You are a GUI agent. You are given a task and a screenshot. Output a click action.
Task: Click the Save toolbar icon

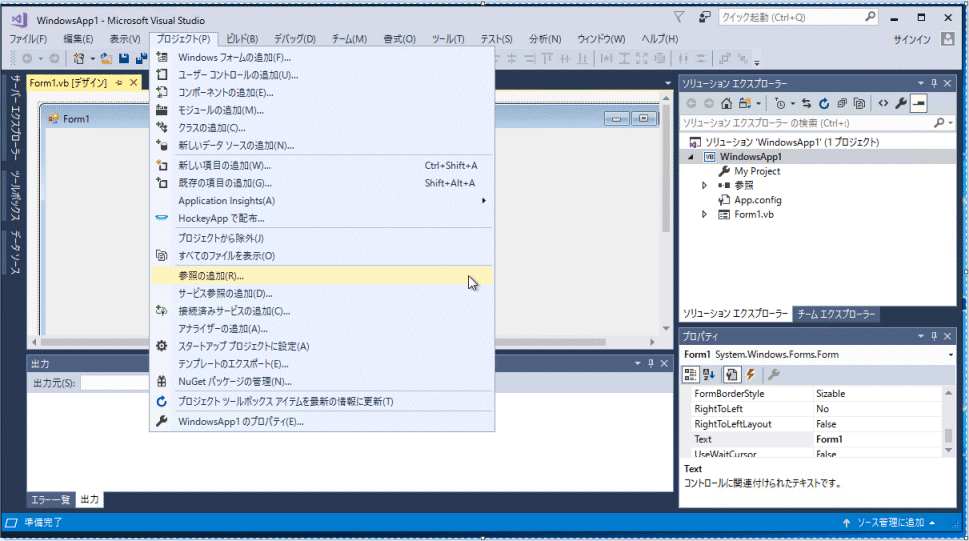pos(124,59)
